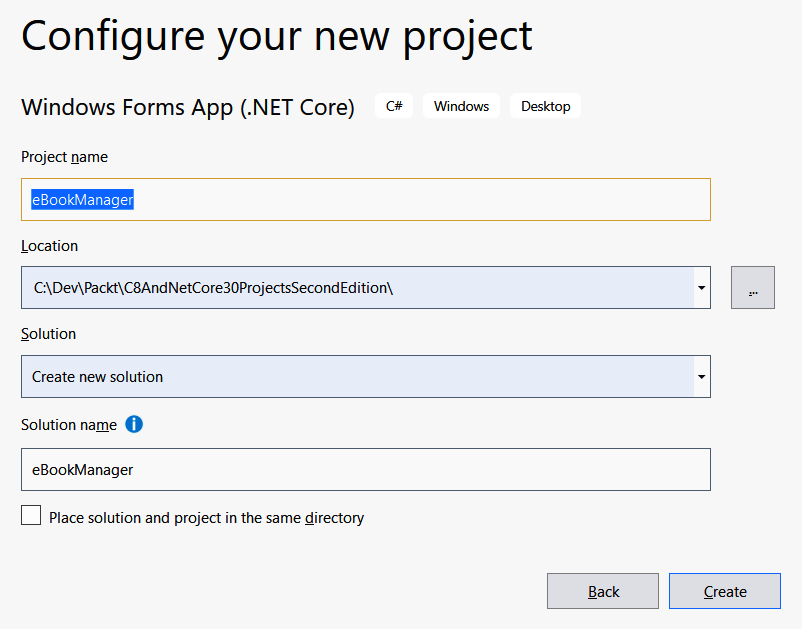The width and height of the screenshot is (802, 629).
Task: Open the browse location ellipsis button
Action: (752, 287)
